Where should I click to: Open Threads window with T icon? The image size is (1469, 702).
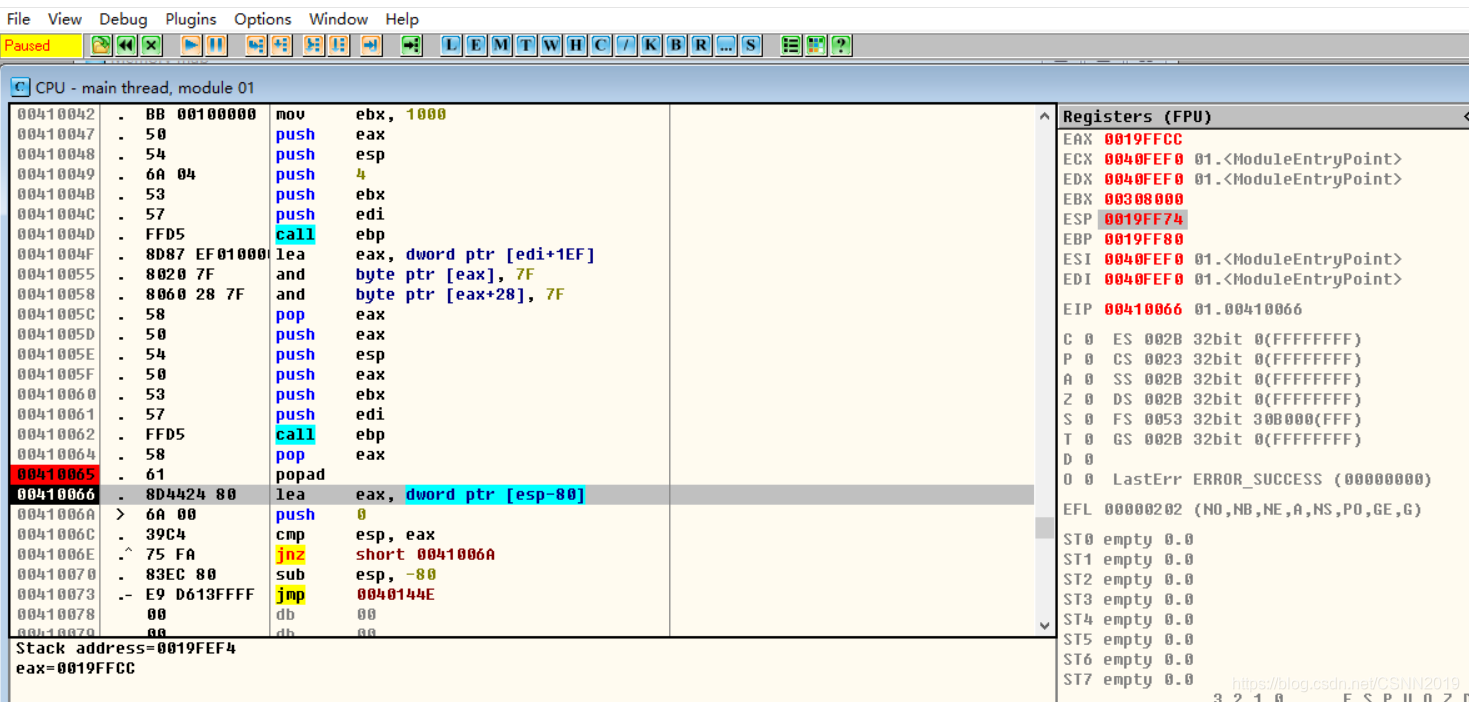coord(526,45)
